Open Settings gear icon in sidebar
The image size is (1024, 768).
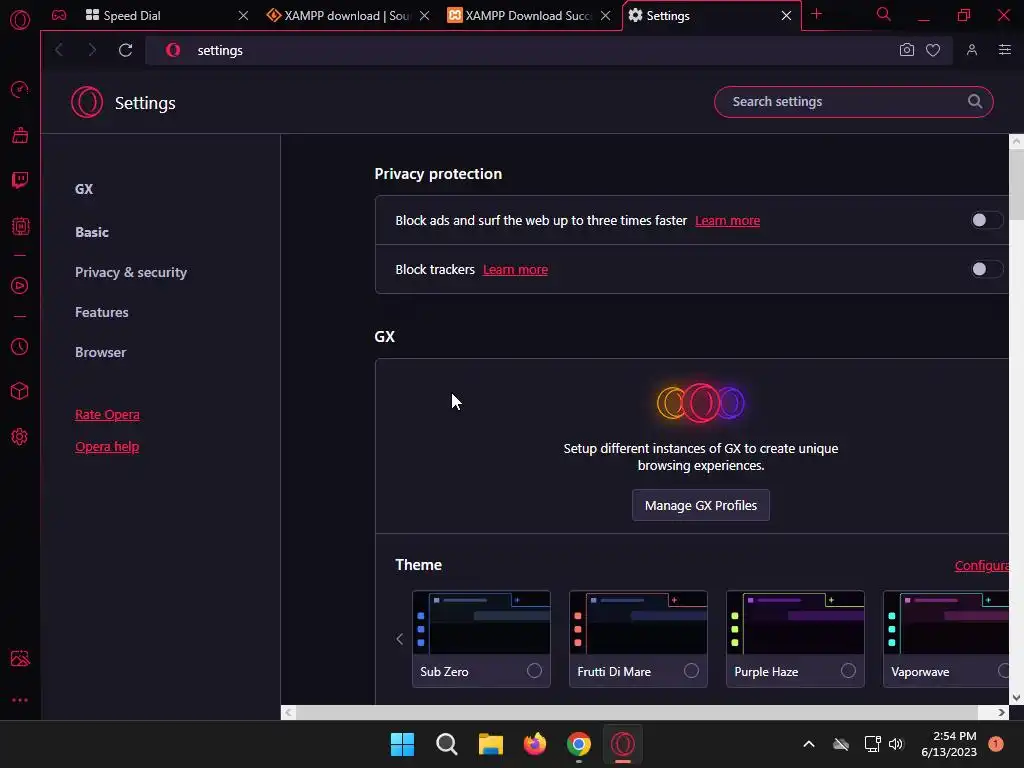coord(20,436)
